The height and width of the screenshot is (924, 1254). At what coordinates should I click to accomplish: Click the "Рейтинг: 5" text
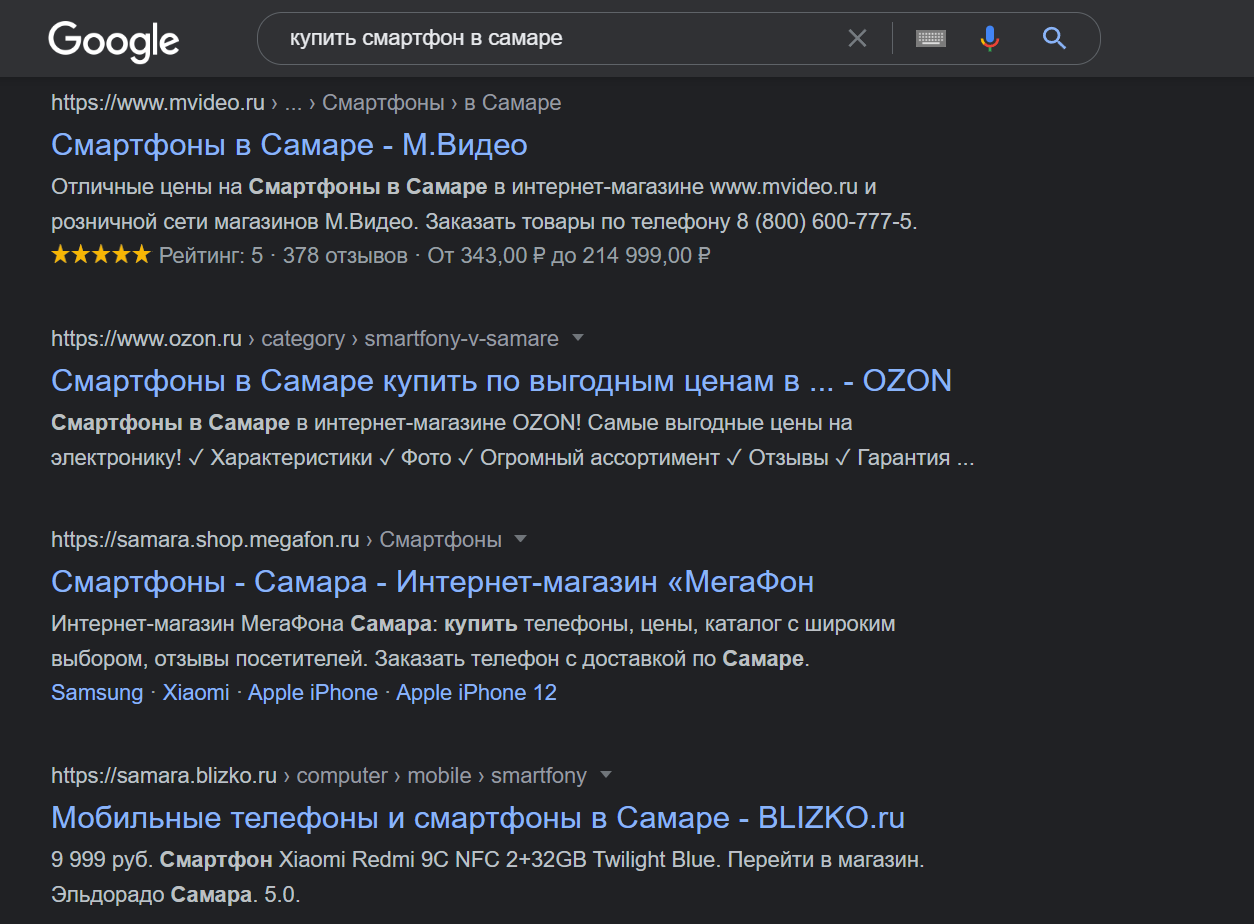click(211, 256)
